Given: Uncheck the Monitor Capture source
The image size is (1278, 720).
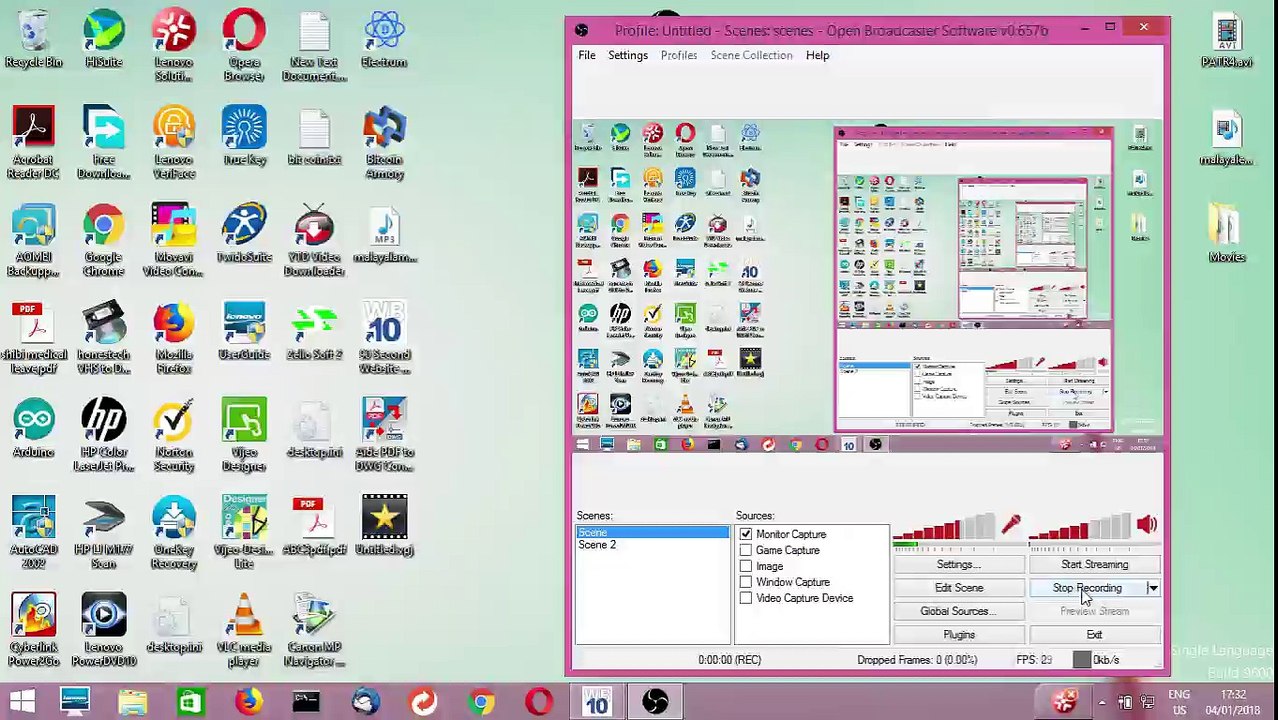Looking at the screenshot, I should tap(746, 535).
